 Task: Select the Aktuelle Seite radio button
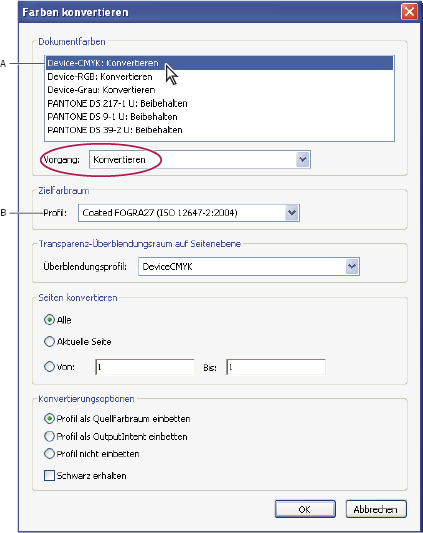(x=49, y=341)
